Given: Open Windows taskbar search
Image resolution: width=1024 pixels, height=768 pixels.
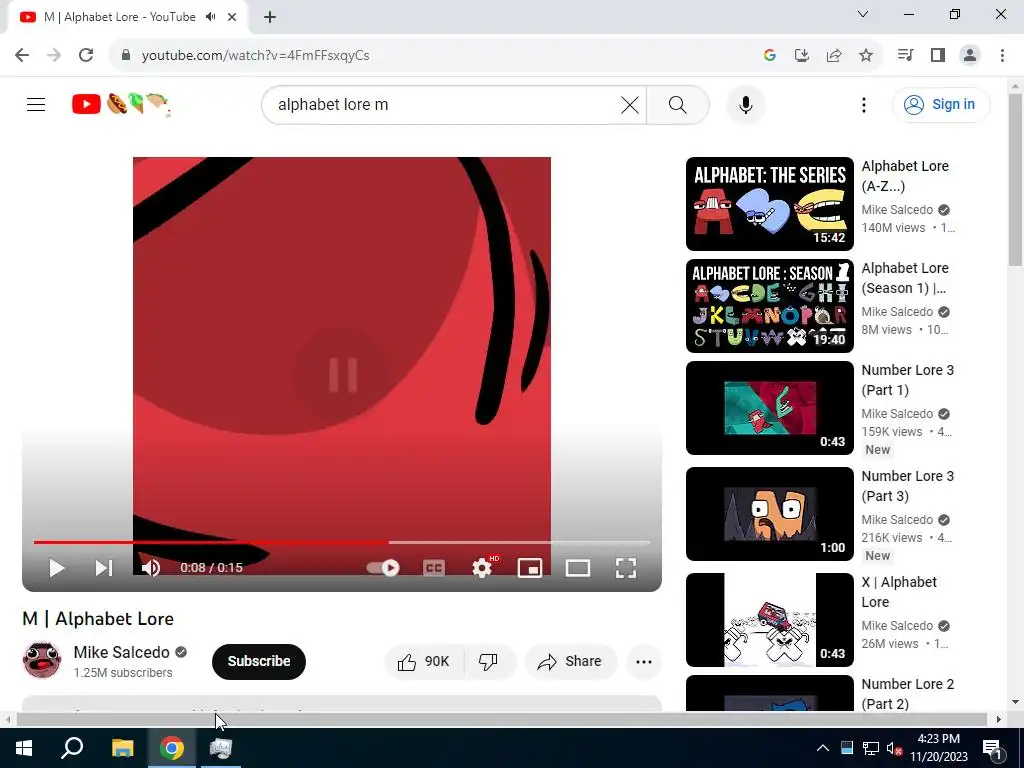Looking at the screenshot, I should point(72,748).
